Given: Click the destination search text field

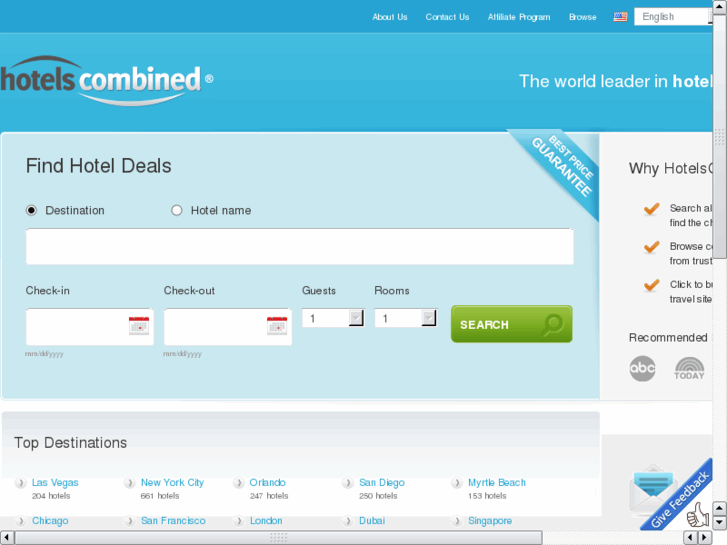Looking at the screenshot, I should coord(300,246).
